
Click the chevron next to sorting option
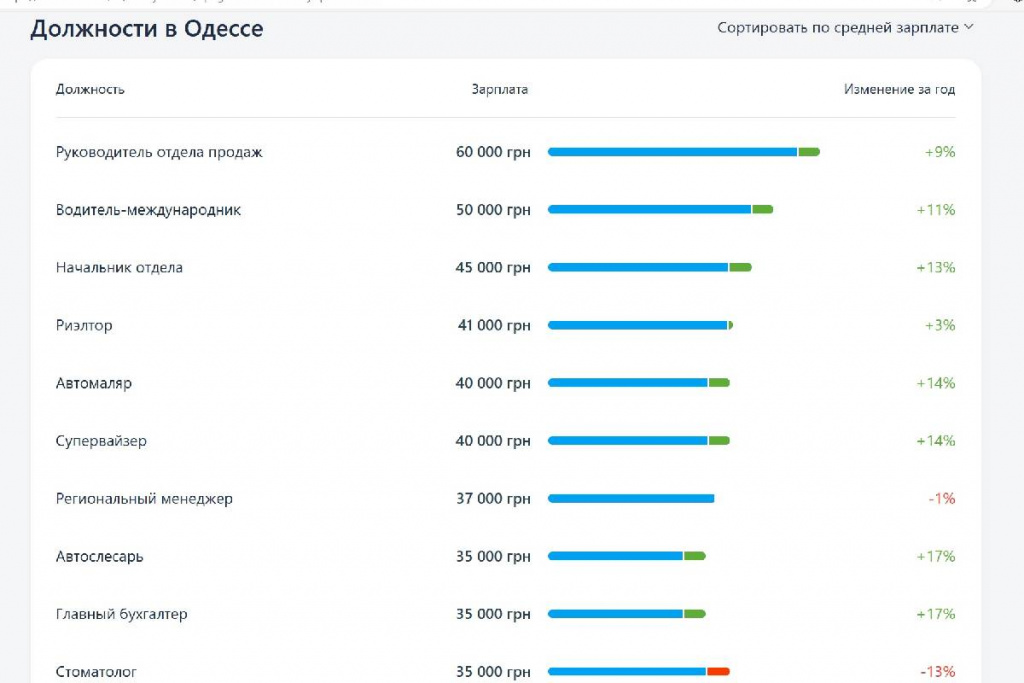coord(968,27)
